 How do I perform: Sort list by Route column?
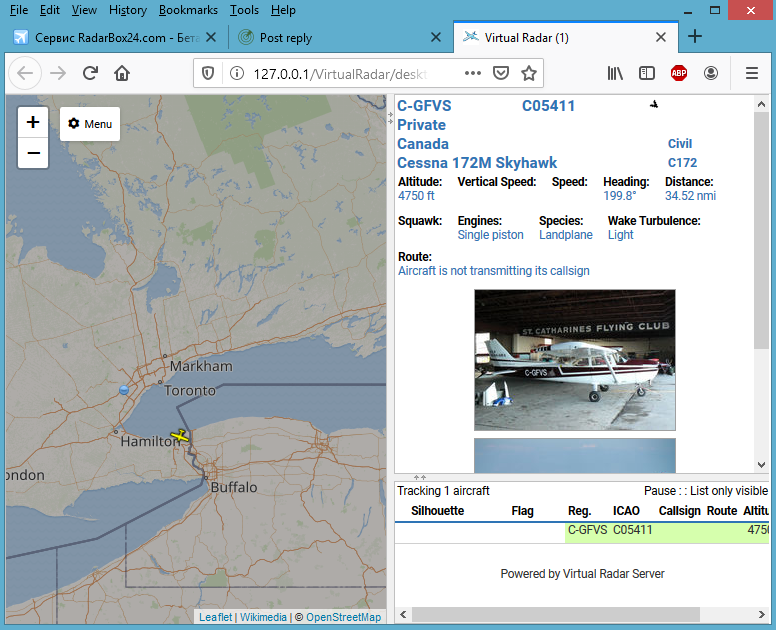pyautogui.click(x=722, y=511)
